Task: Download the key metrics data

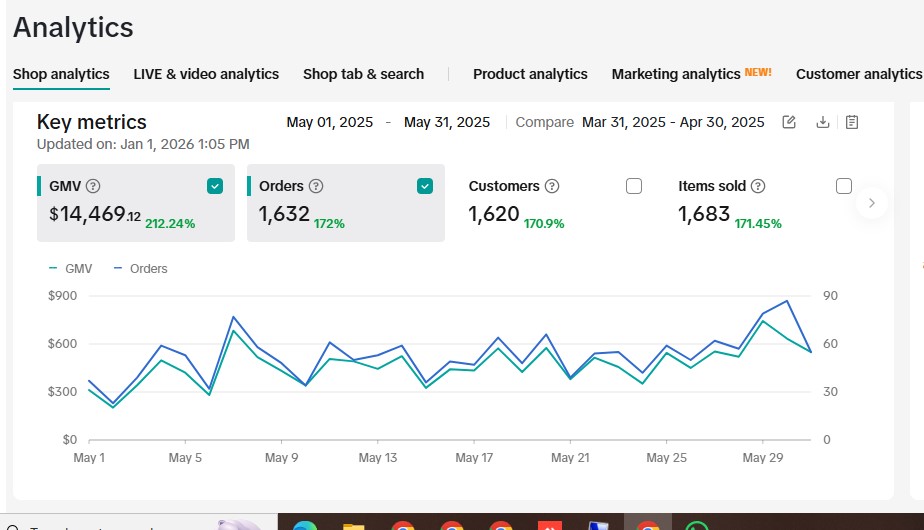Action: [823, 122]
